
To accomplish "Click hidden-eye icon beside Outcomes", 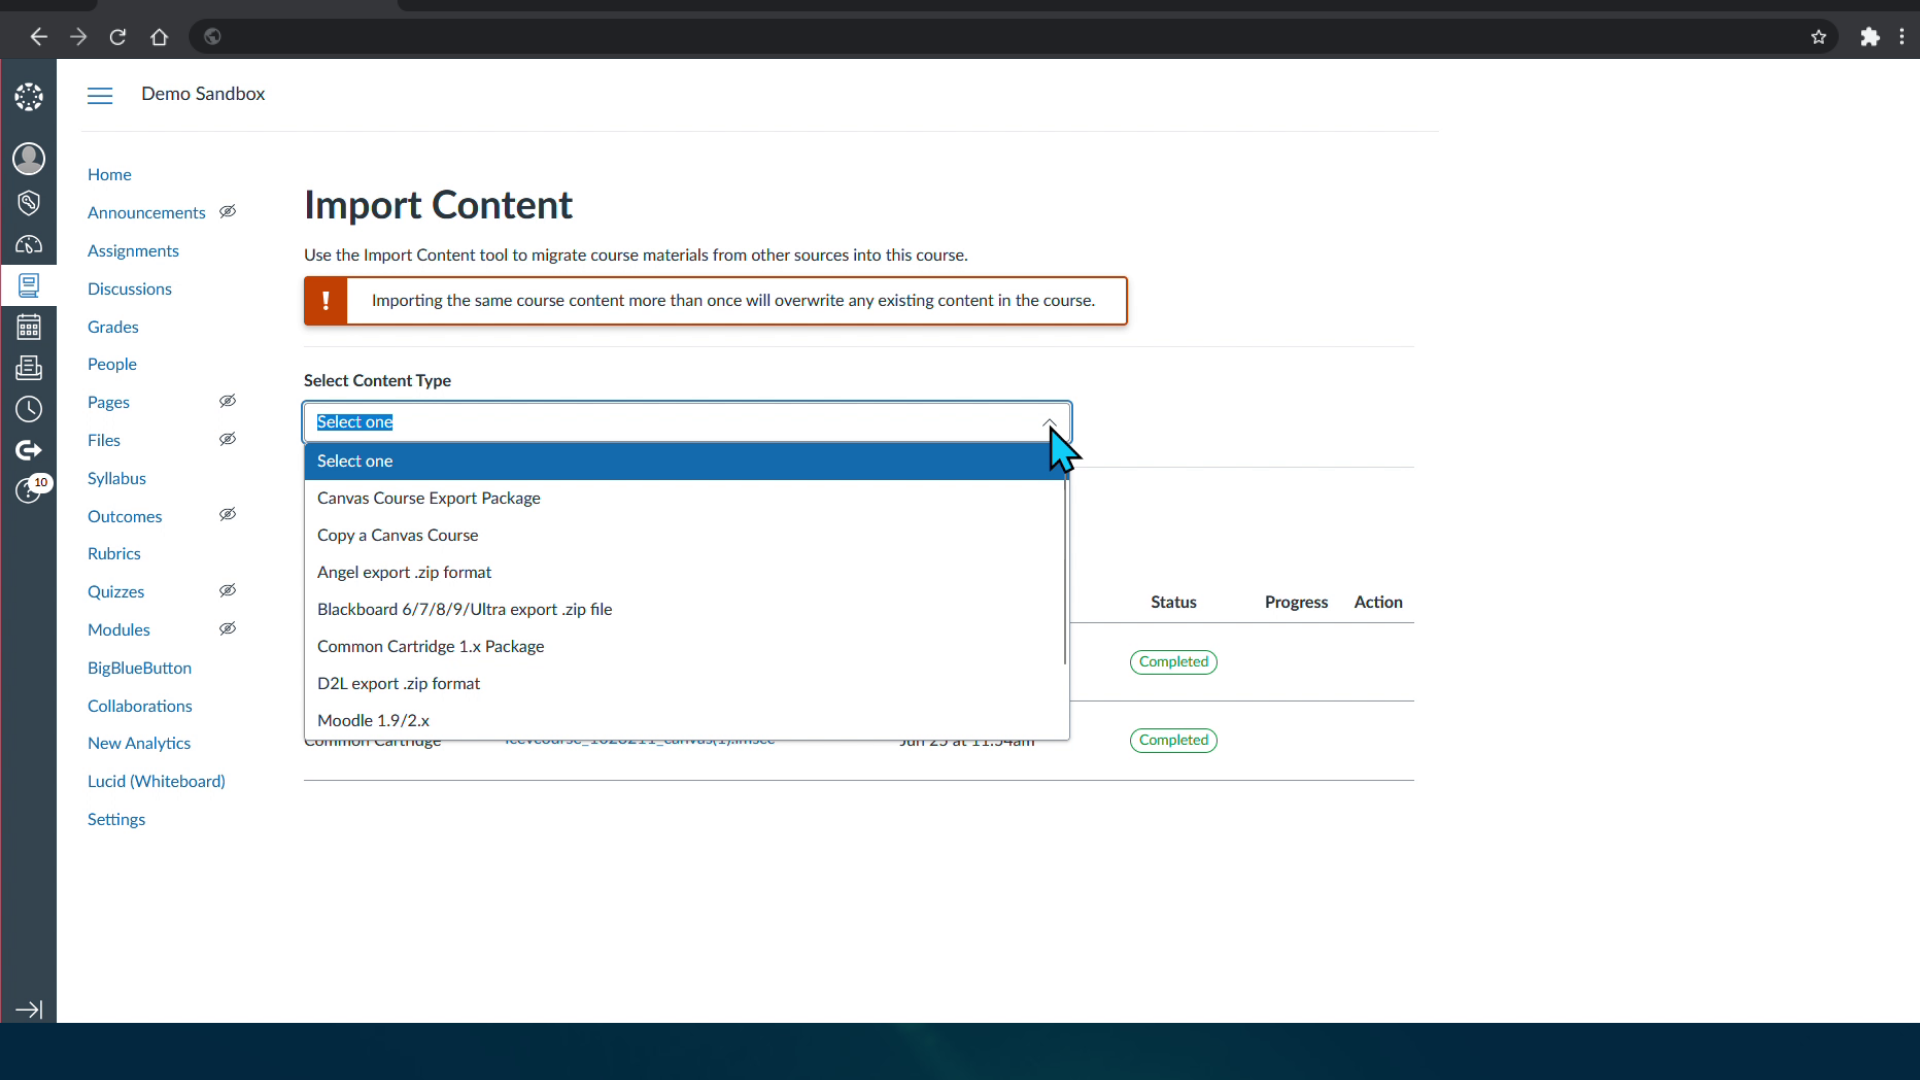I will coord(228,515).
